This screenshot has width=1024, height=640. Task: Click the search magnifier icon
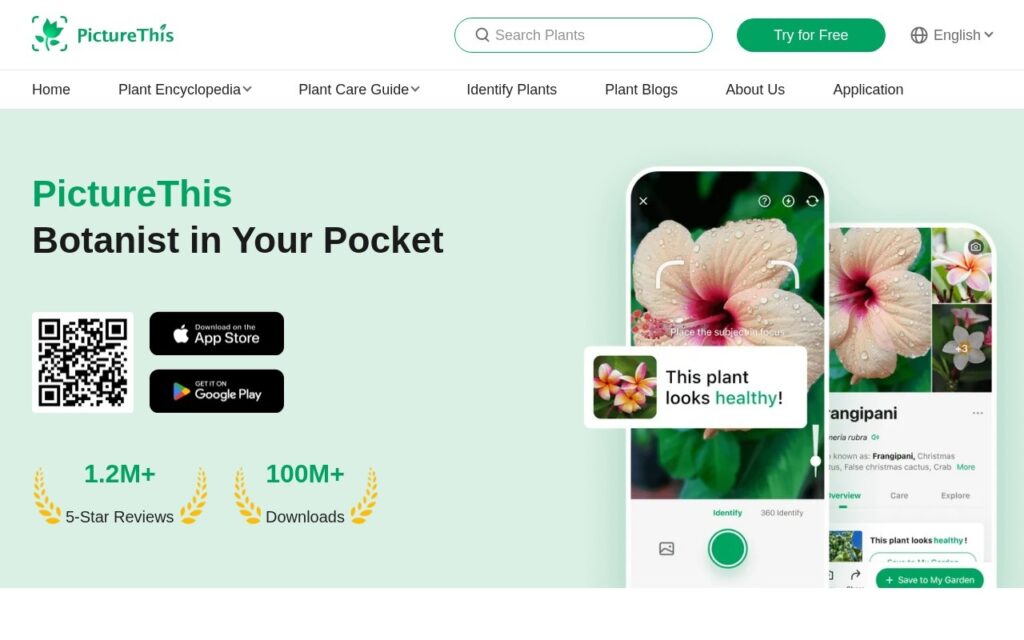point(482,35)
